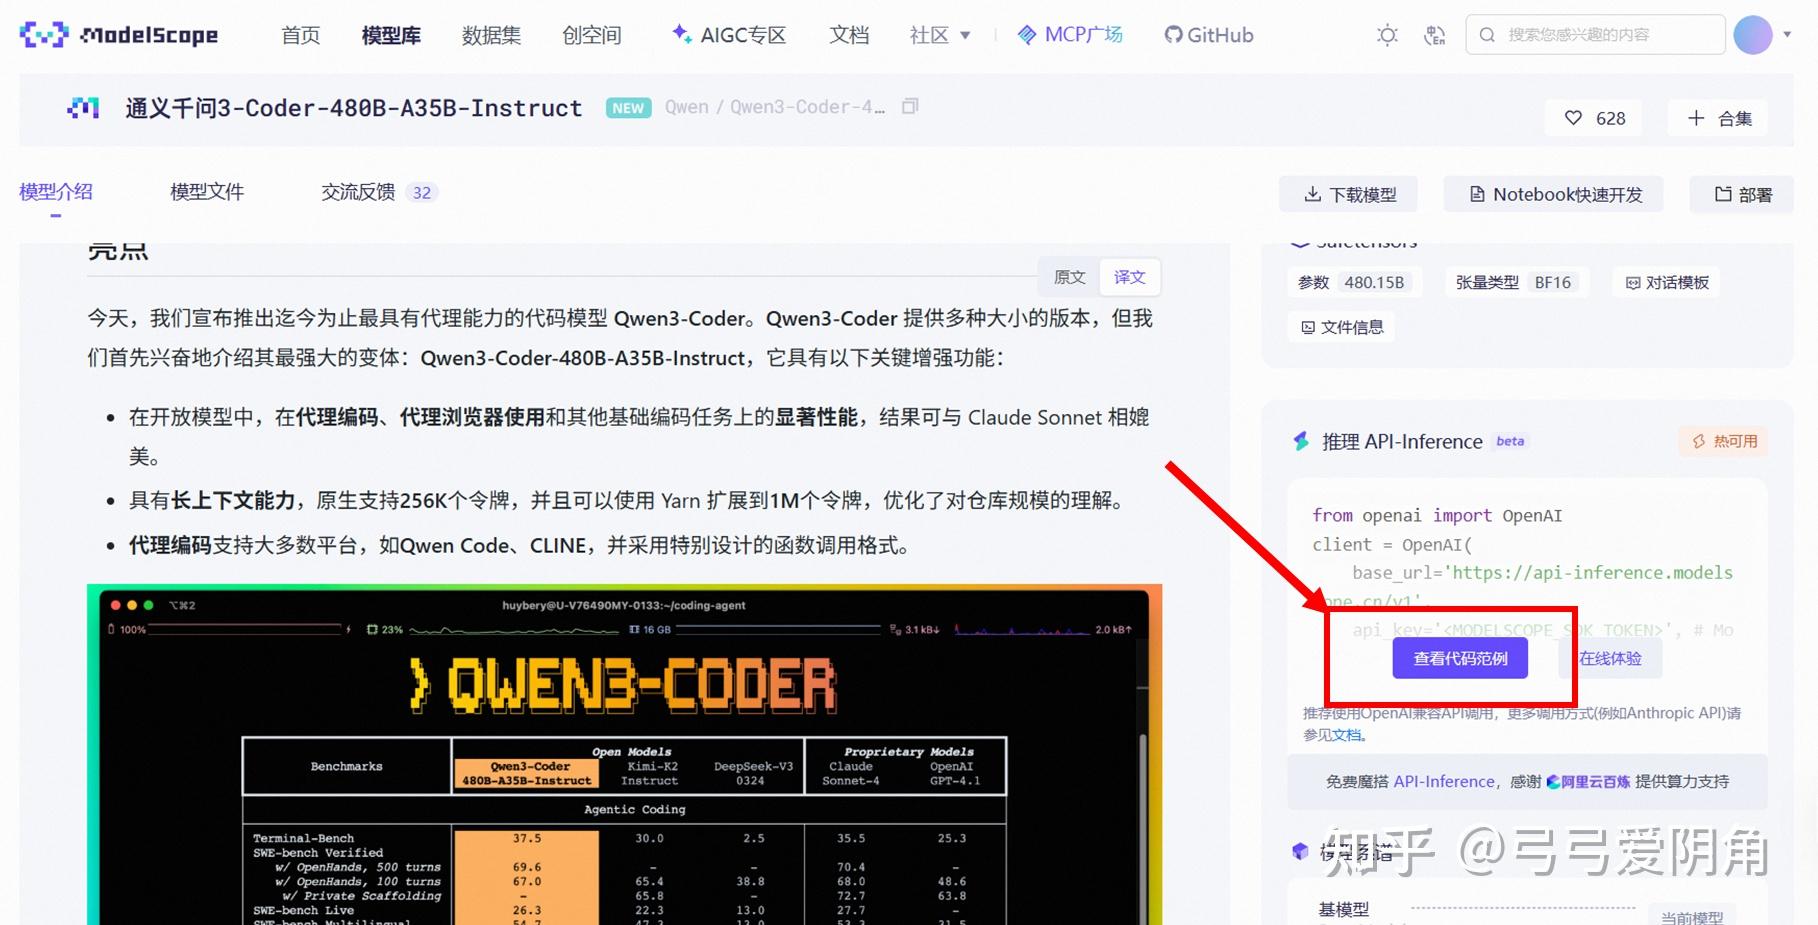The width and height of the screenshot is (1818, 925).
Task: Add model to 合集
Action: (x=1719, y=118)
